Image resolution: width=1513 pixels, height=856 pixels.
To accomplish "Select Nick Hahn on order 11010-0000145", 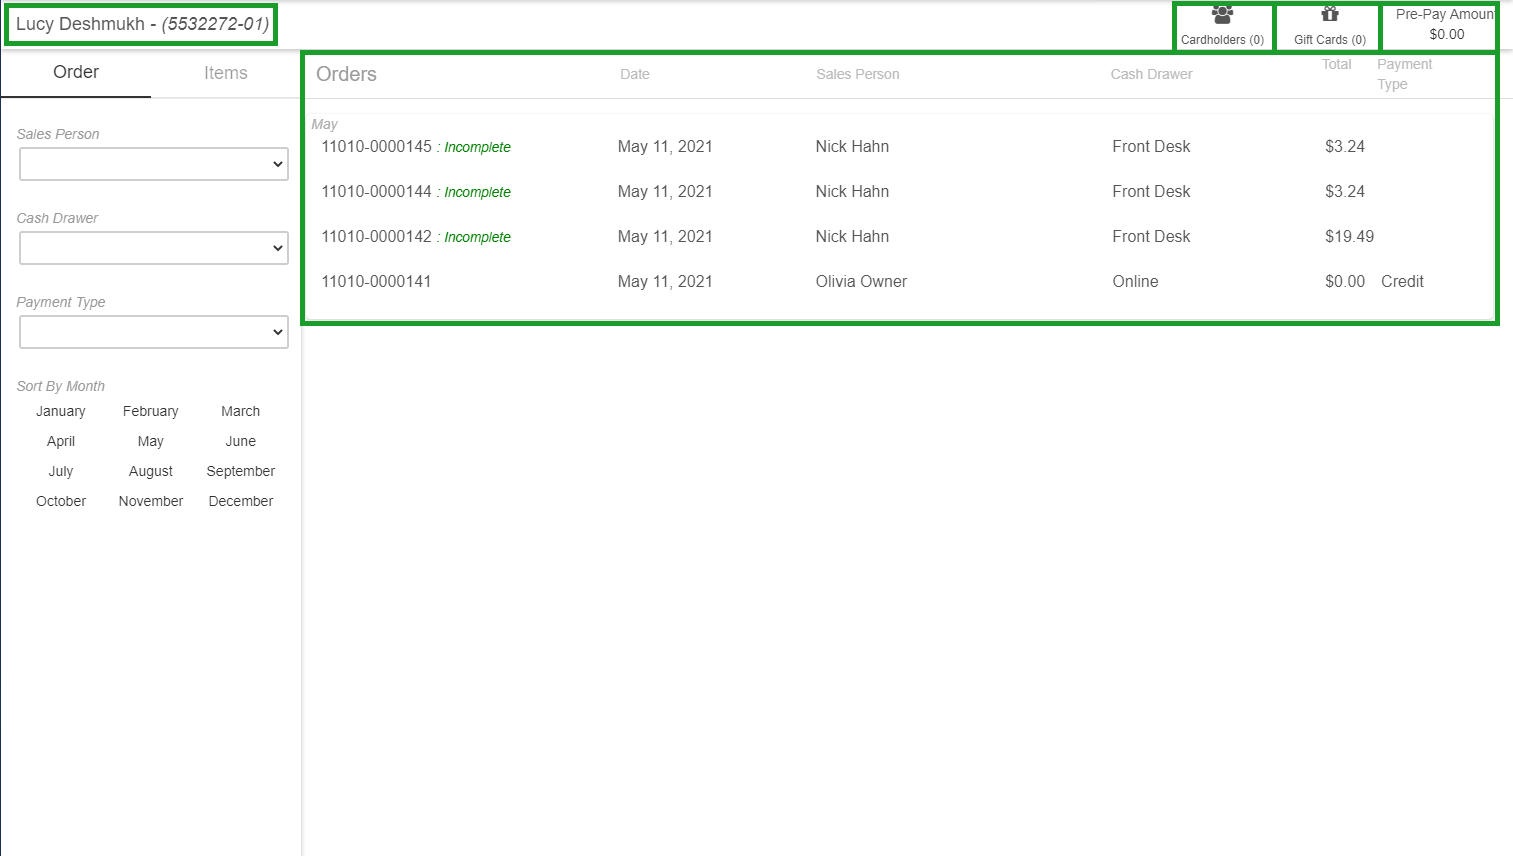I will coord(852,146).
